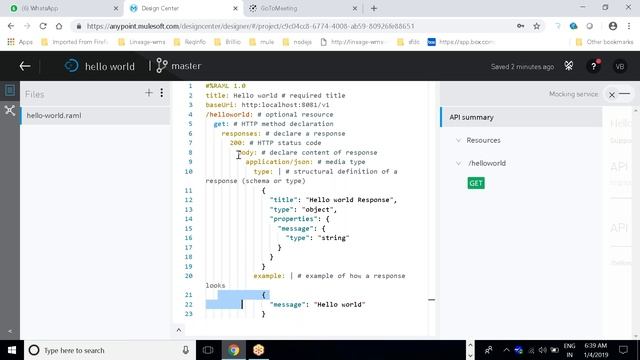Click the GoToMeeting taskbar icon
The image size is (640, 360).
(x=258, y=350)
